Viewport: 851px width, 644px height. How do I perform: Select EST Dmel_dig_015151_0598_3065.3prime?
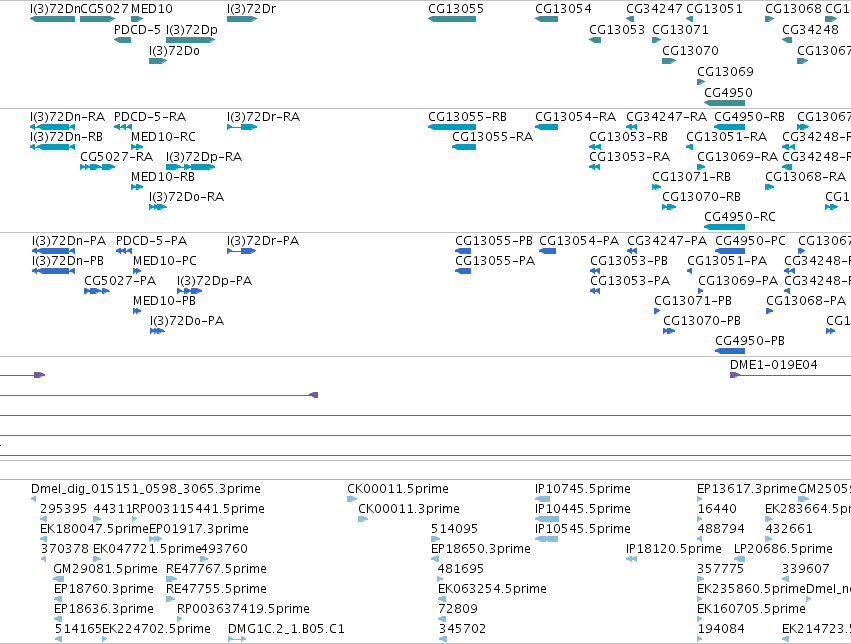click(x=146, y=489)
